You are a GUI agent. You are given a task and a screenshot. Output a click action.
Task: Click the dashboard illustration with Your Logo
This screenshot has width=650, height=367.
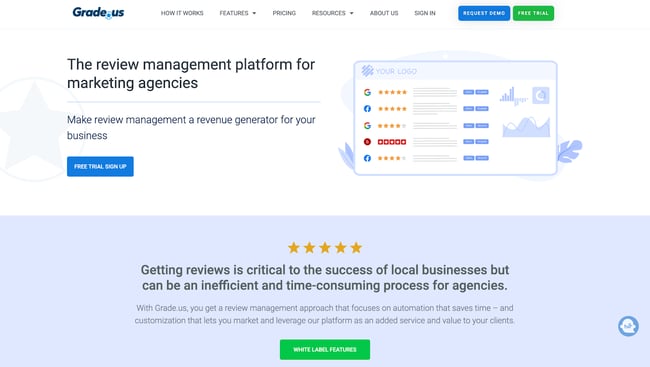pyautogui.click(x=455, y=118)
